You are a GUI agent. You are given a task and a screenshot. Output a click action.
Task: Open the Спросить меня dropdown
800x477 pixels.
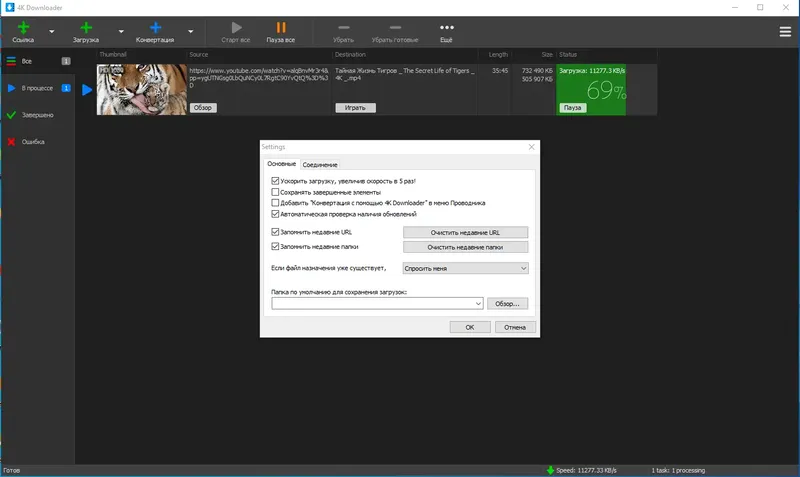(x=465, y=268)
